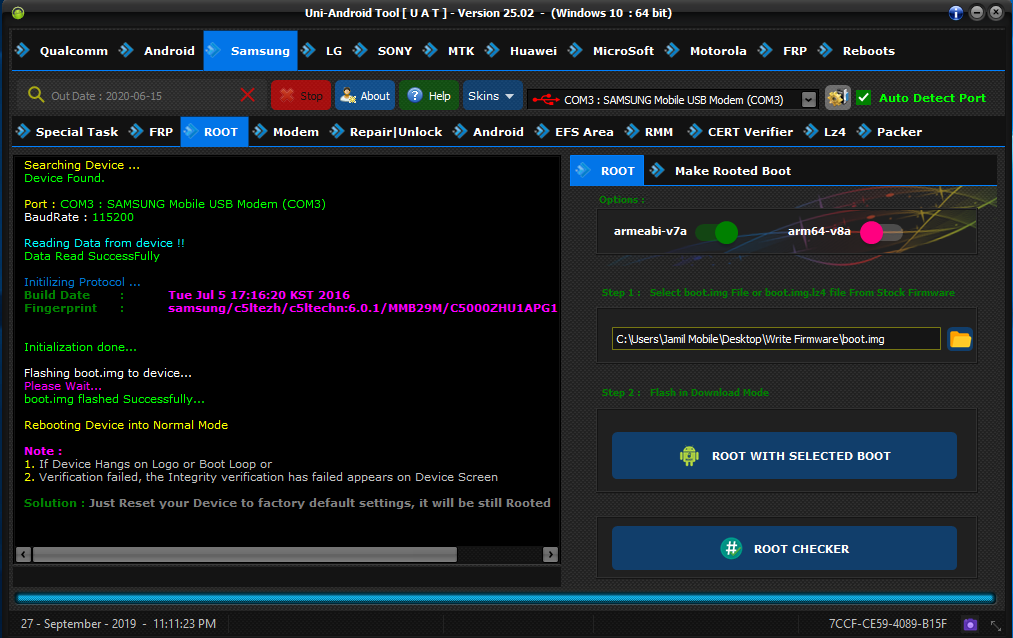Viewport: 1013px width, 638px height.
Task: Click the 'Step 2 : Flash in Download Mode' label
Action: click(685, 393)
